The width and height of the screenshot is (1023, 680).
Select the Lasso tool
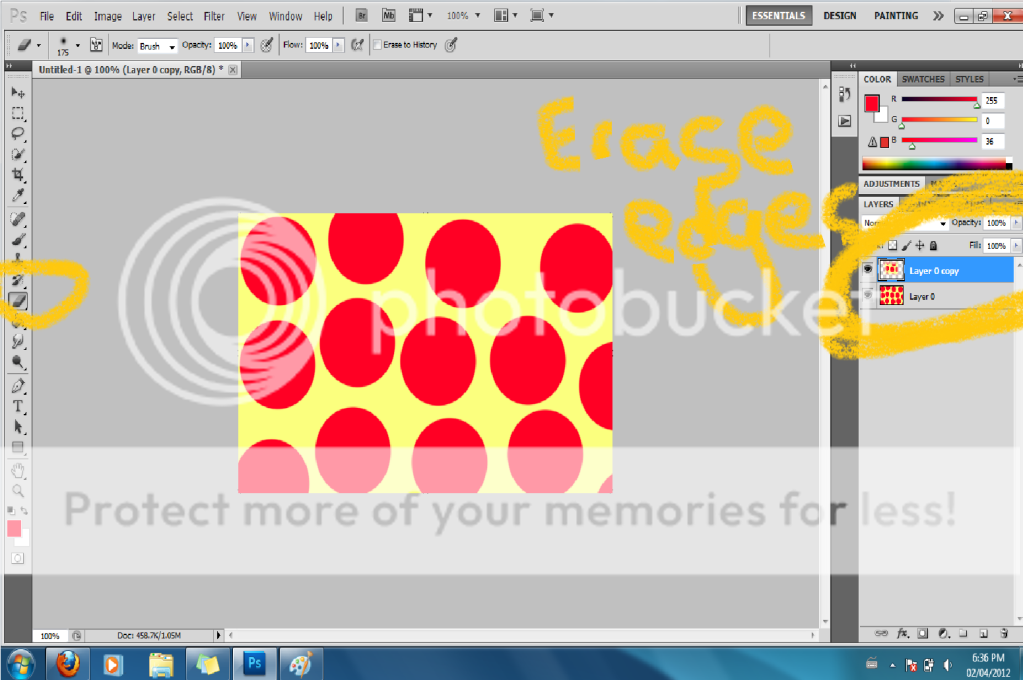click(x=18, y=134)
